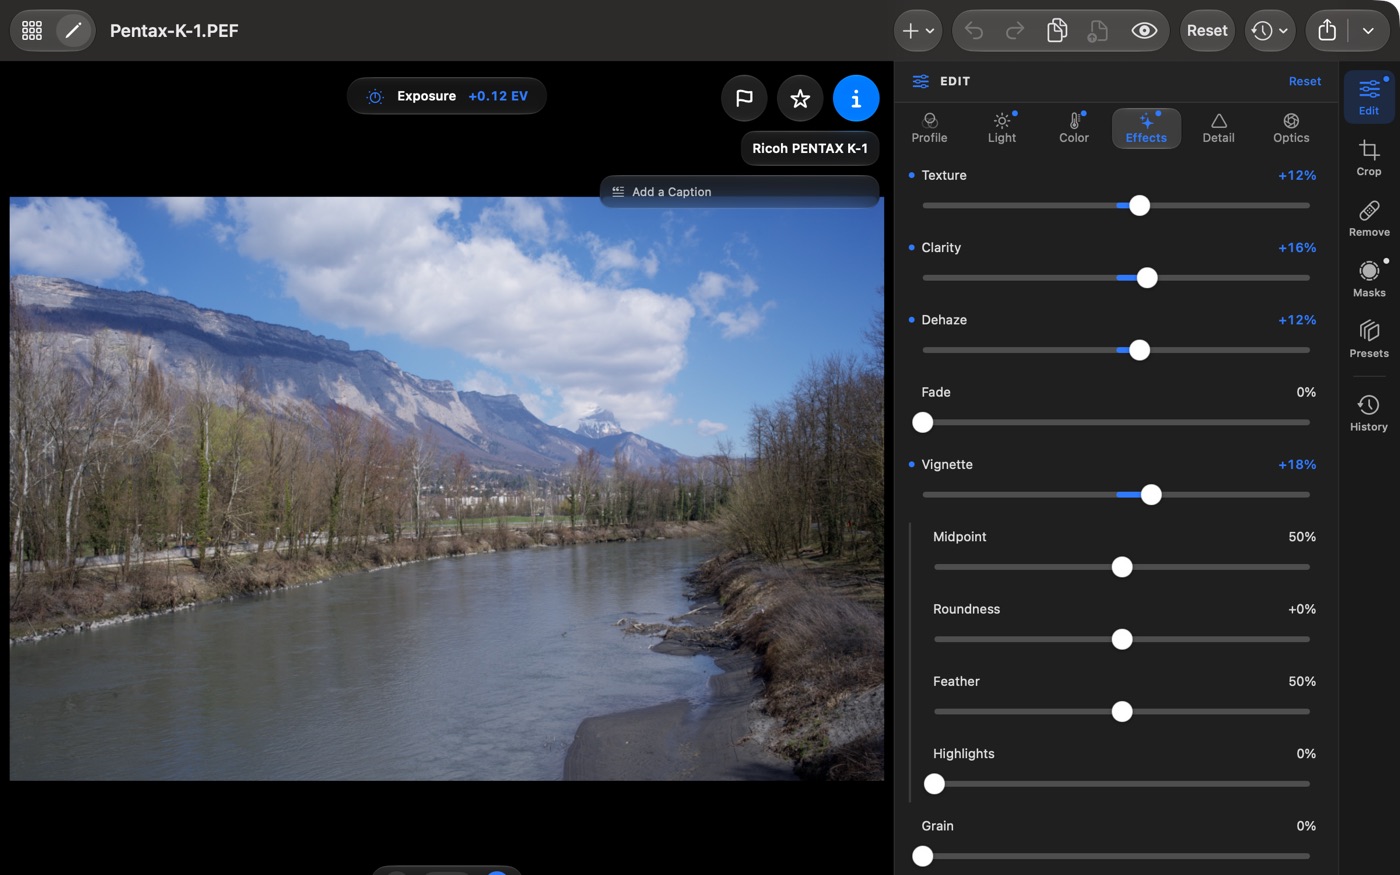Open the Presets panel

click(x=1369, y=339)
